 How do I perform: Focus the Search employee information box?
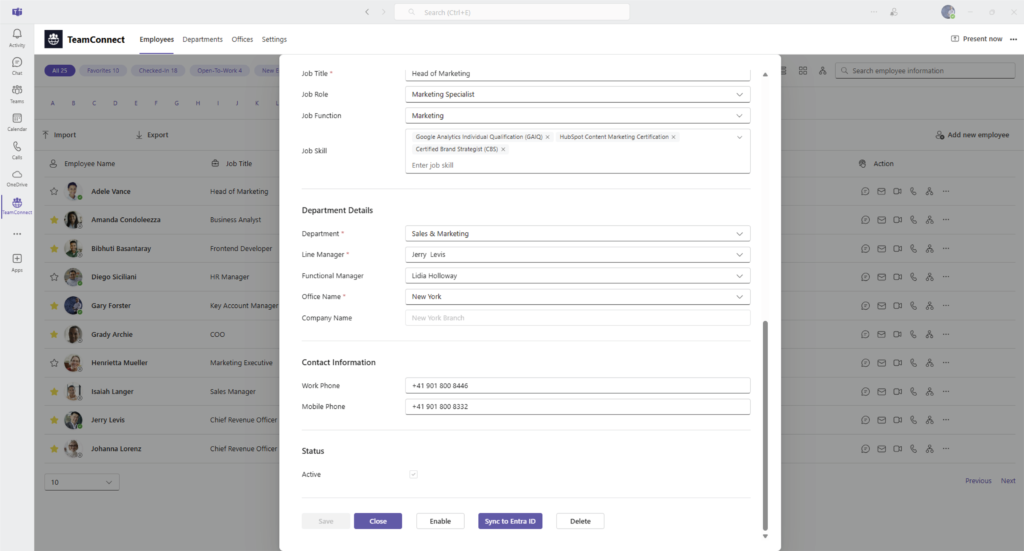point(925,71)
